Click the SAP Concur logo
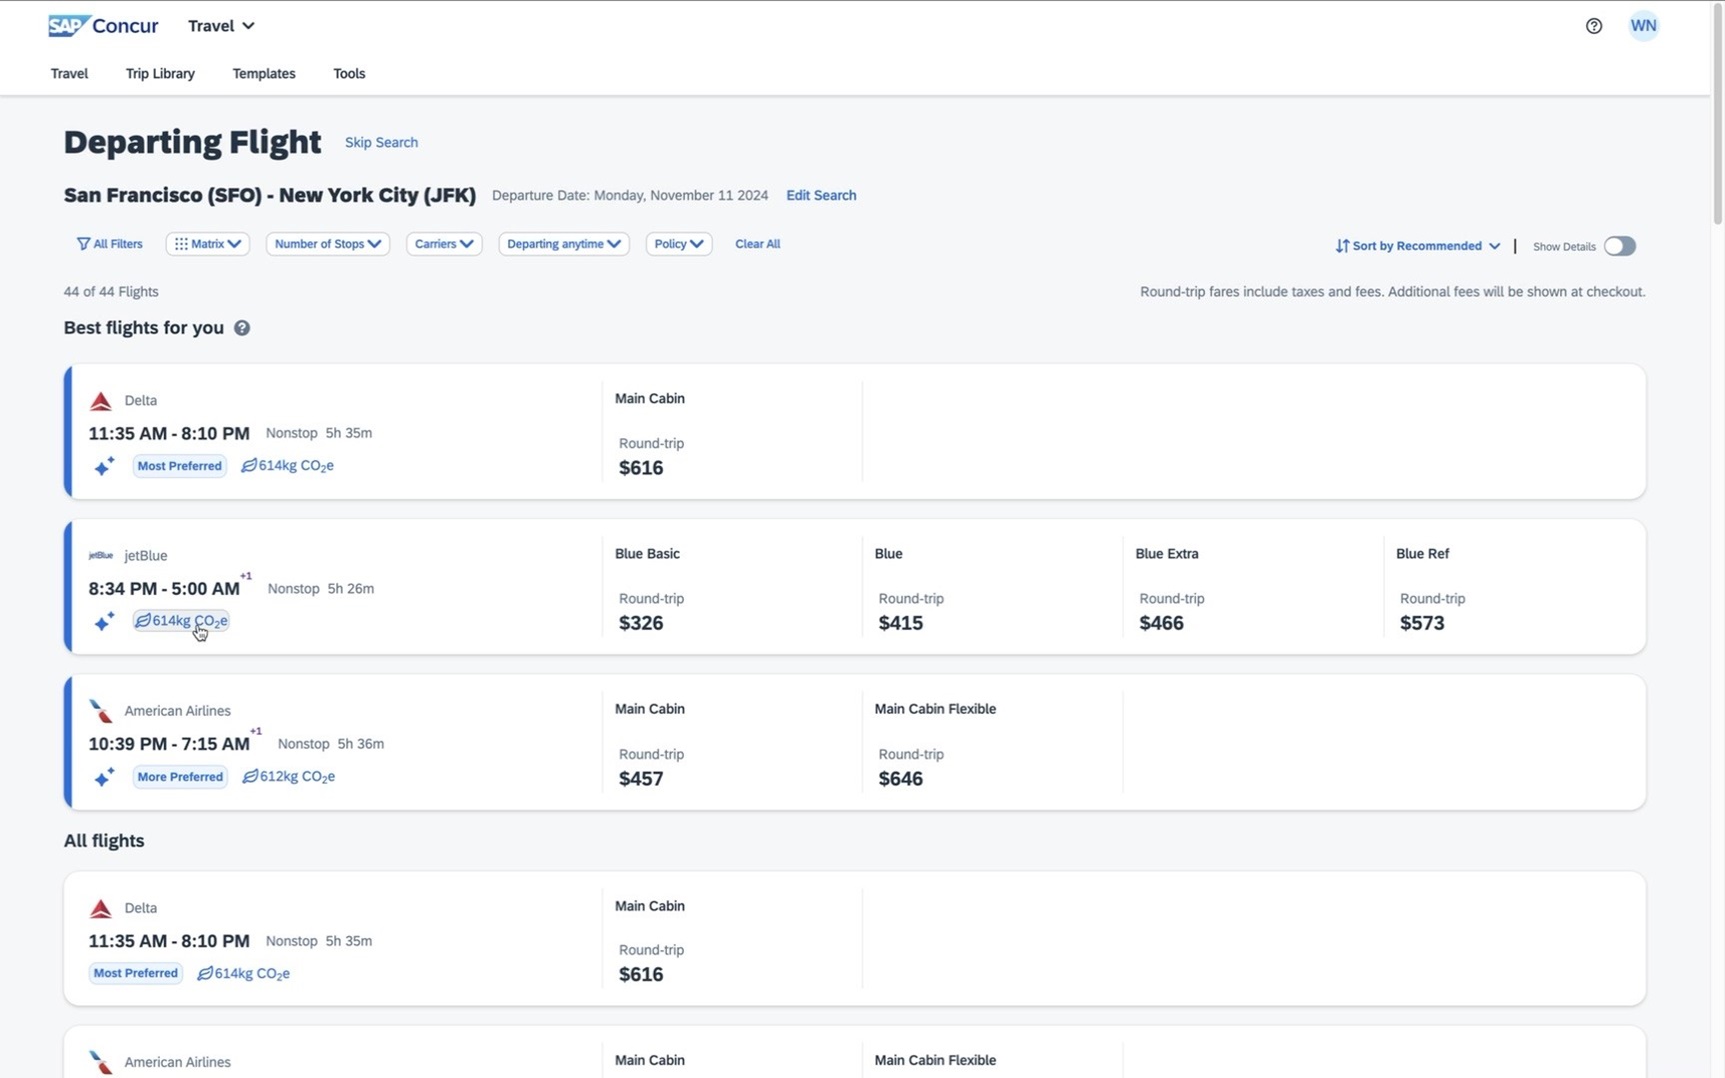1725x1078 pixels. [103, 26]
